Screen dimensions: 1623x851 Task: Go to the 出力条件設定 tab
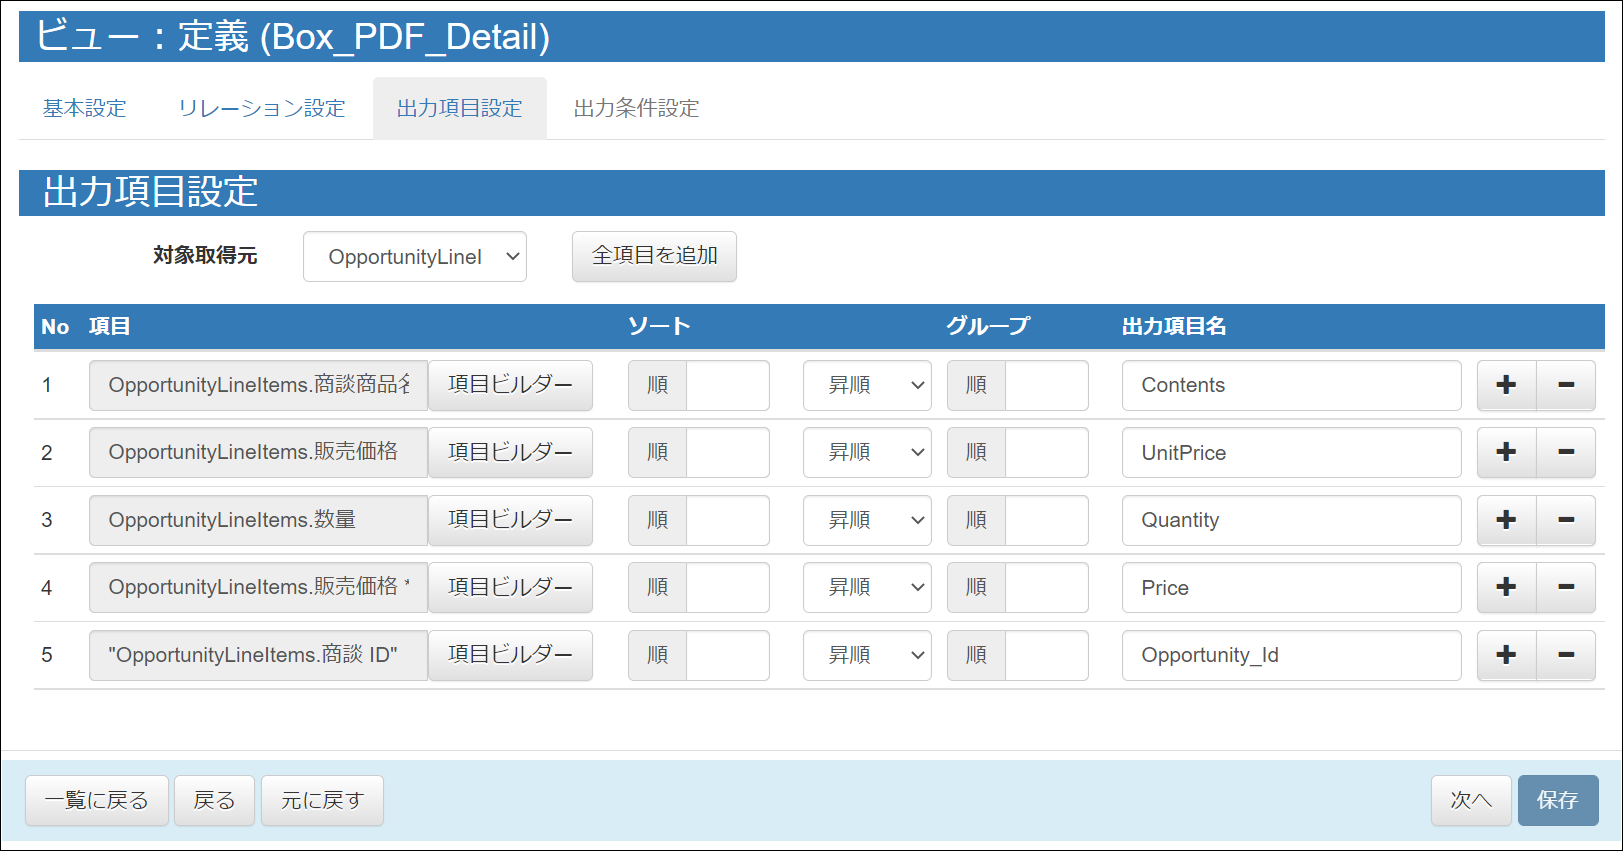636,108
